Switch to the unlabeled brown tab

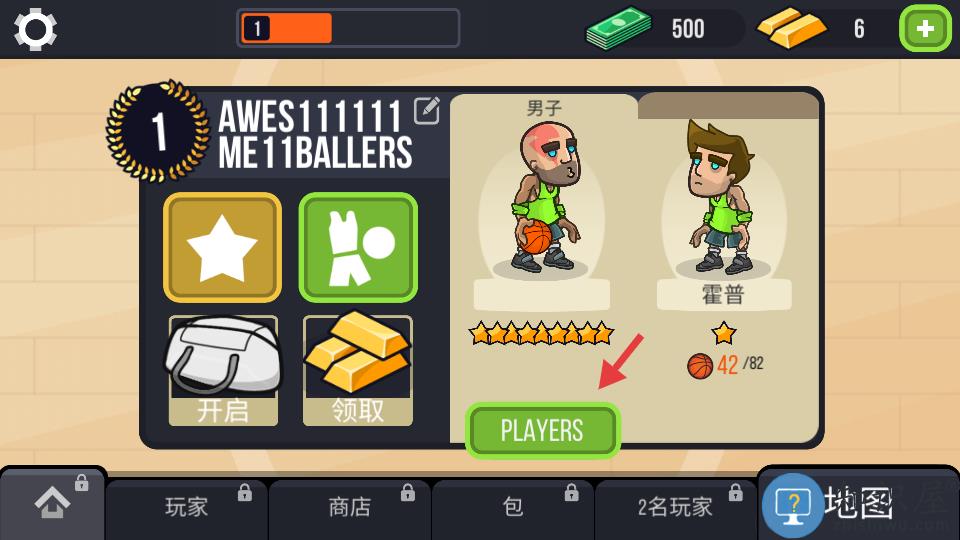[729, 106]
